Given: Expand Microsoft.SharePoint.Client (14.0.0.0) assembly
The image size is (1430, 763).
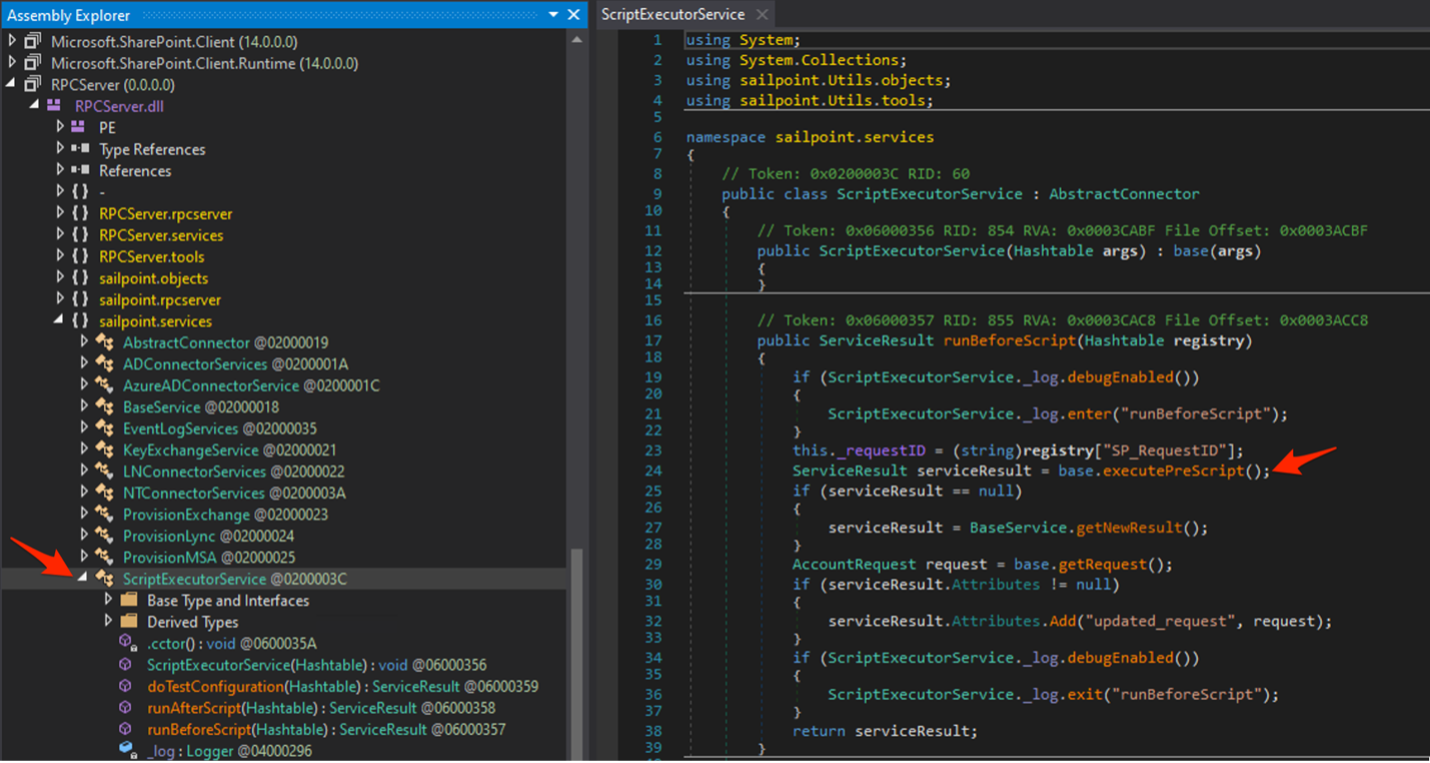Looking at the screenshot, I should (x=12, y=42).
